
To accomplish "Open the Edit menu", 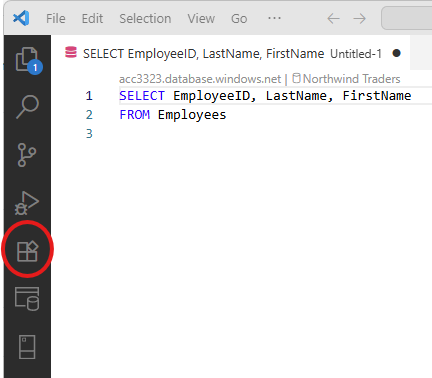I will [92, 19].
